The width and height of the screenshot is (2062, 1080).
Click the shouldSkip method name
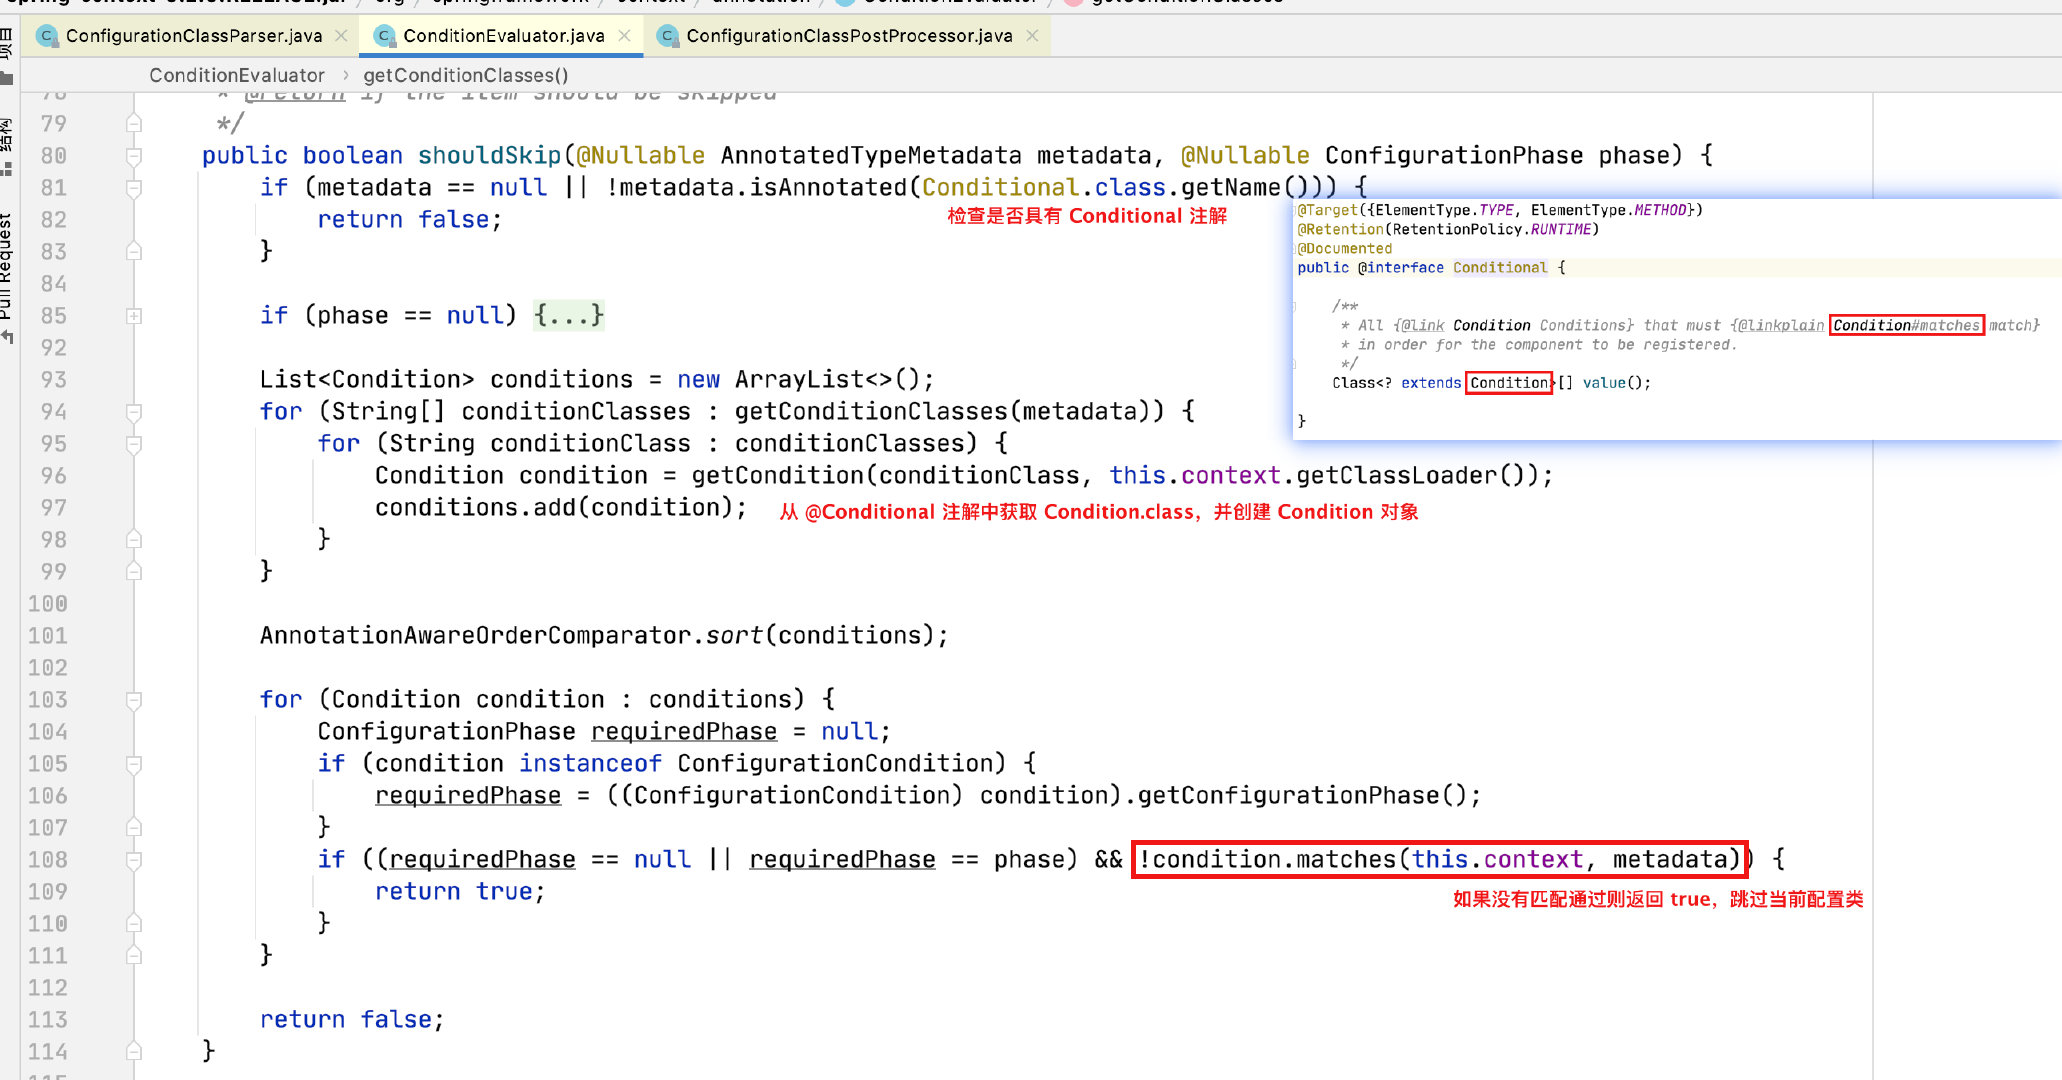(x=489, y=155)
